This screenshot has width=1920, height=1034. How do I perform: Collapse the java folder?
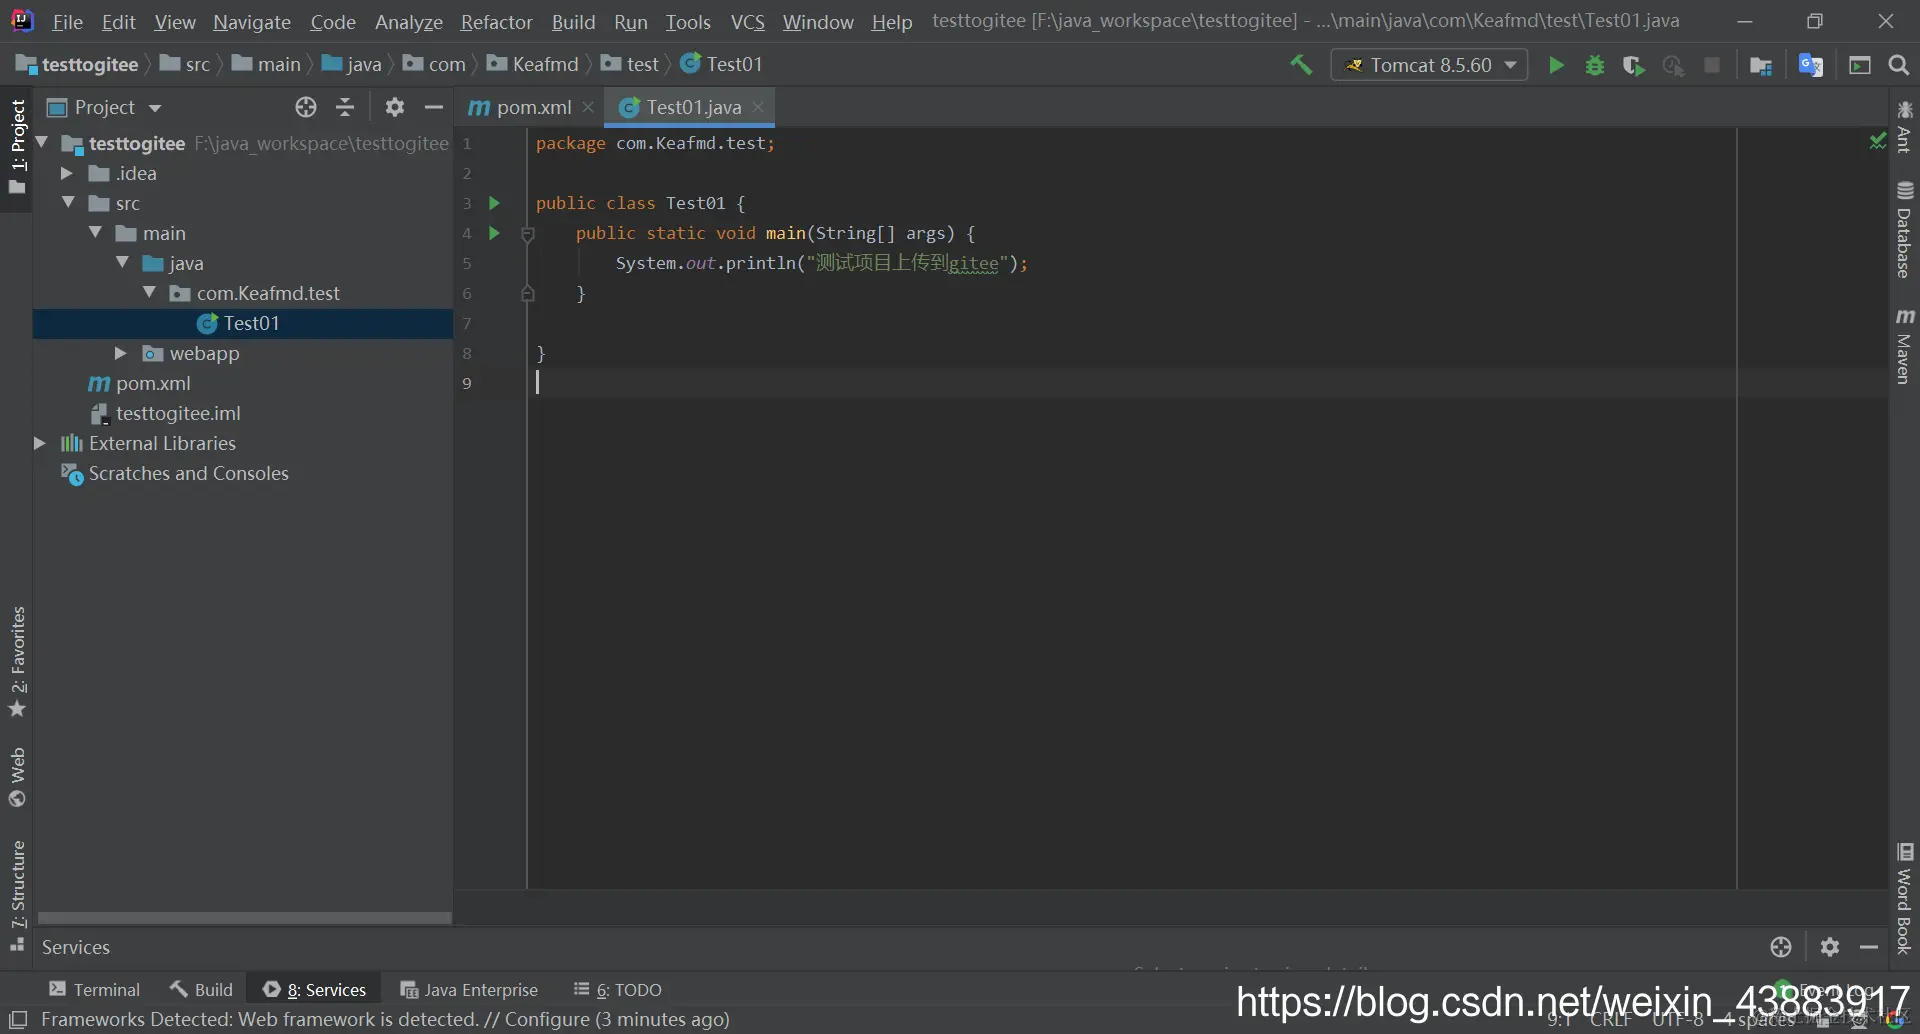pyautogui.click(x=122, y=263)
